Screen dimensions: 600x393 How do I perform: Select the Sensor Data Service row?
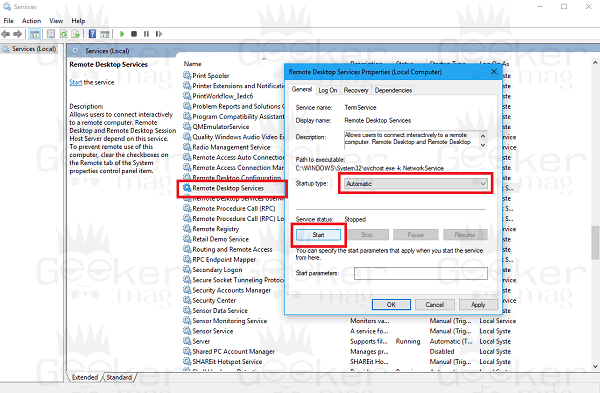(220, 310)
